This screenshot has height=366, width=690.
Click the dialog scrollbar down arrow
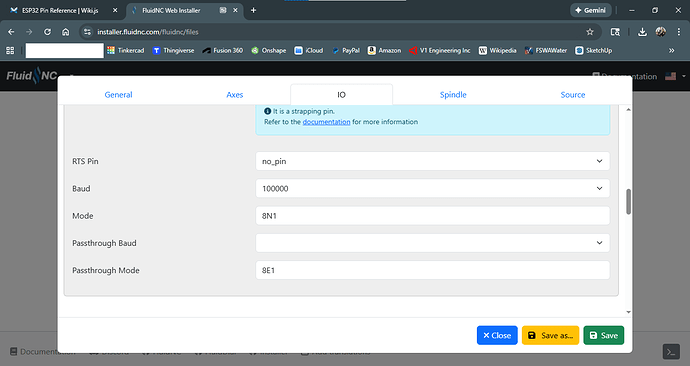point(628,312)
